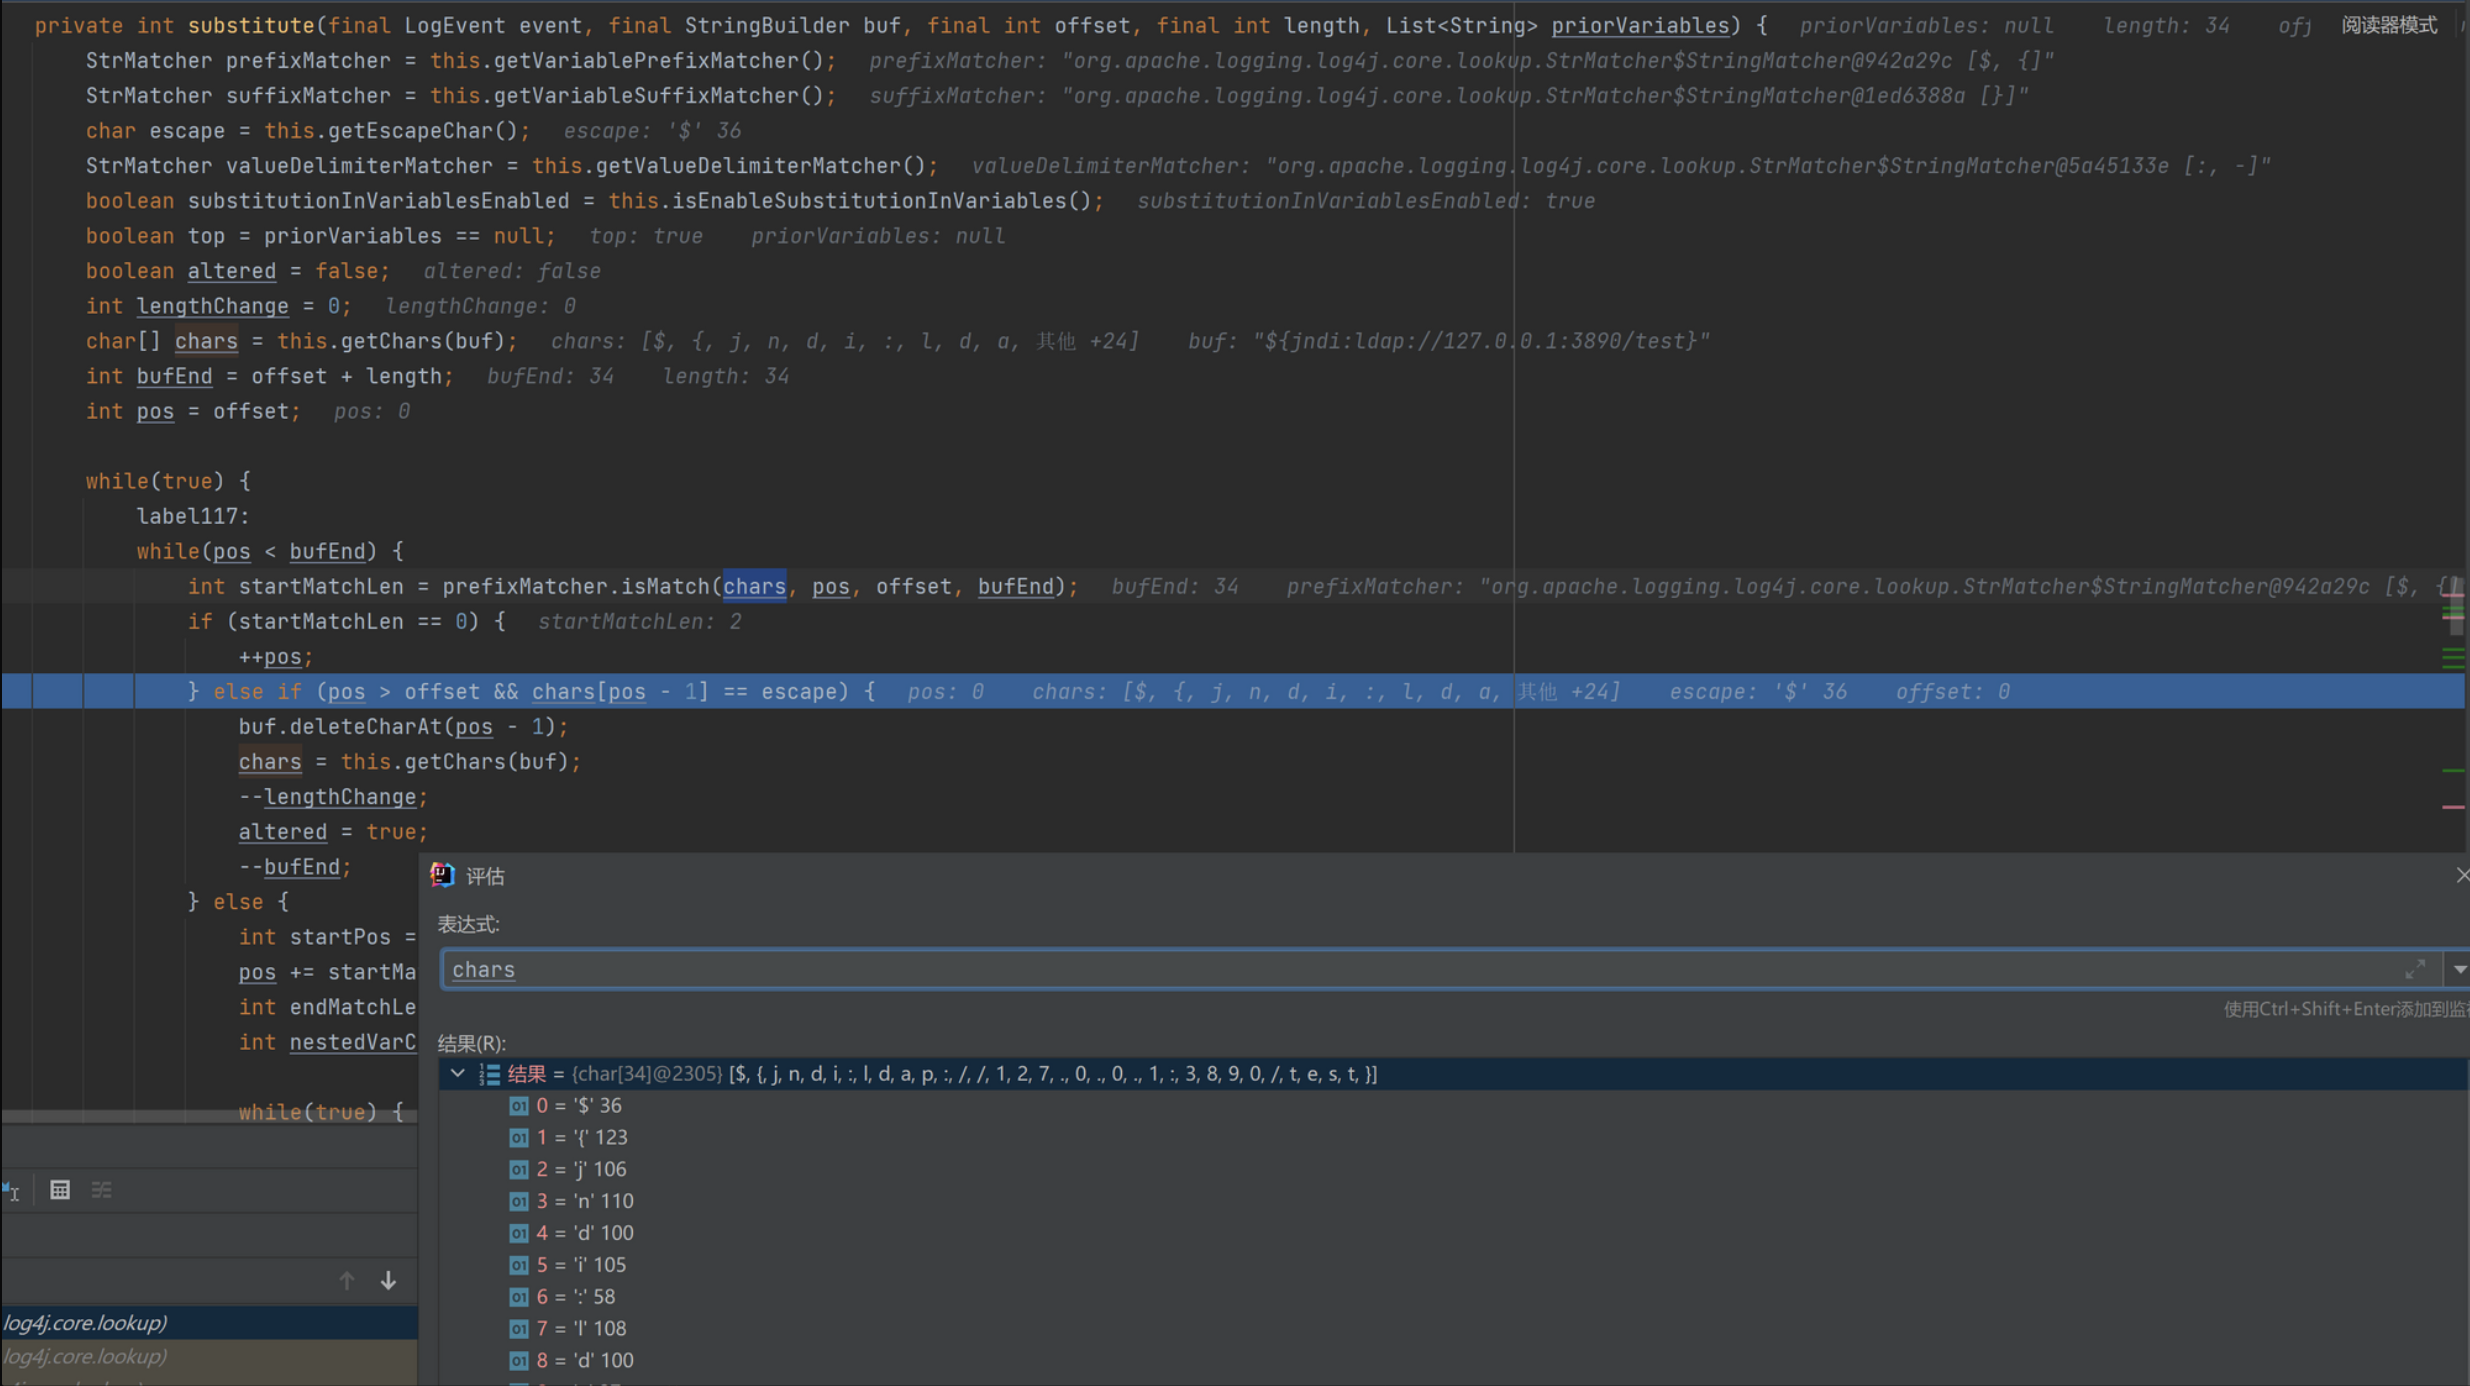Click the Trace Current Stream Chain icon
The image size is (2470, 1386).
[102, 1190]
